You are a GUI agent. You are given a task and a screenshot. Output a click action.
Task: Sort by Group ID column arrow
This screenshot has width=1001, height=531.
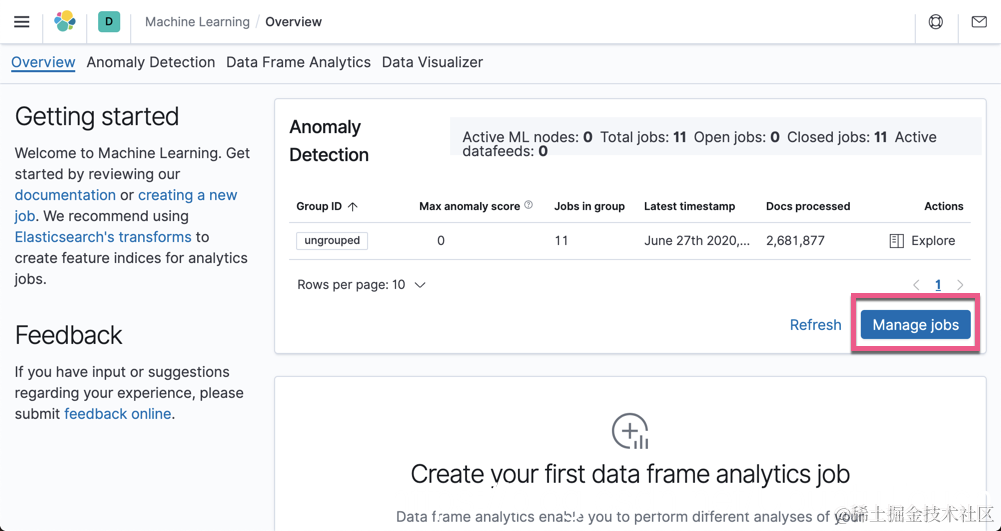tap(353, 207)
